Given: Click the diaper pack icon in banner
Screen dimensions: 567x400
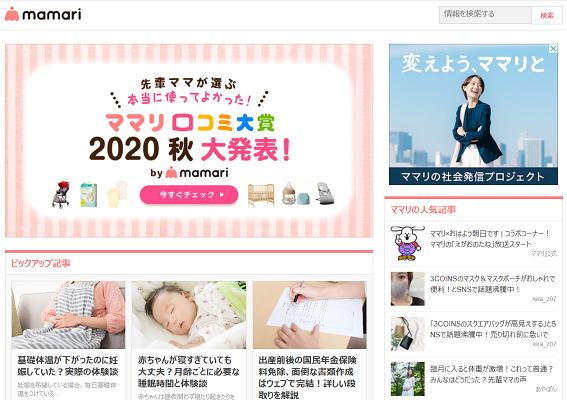Looking at the screenshot, I should [x=89, y=195].
